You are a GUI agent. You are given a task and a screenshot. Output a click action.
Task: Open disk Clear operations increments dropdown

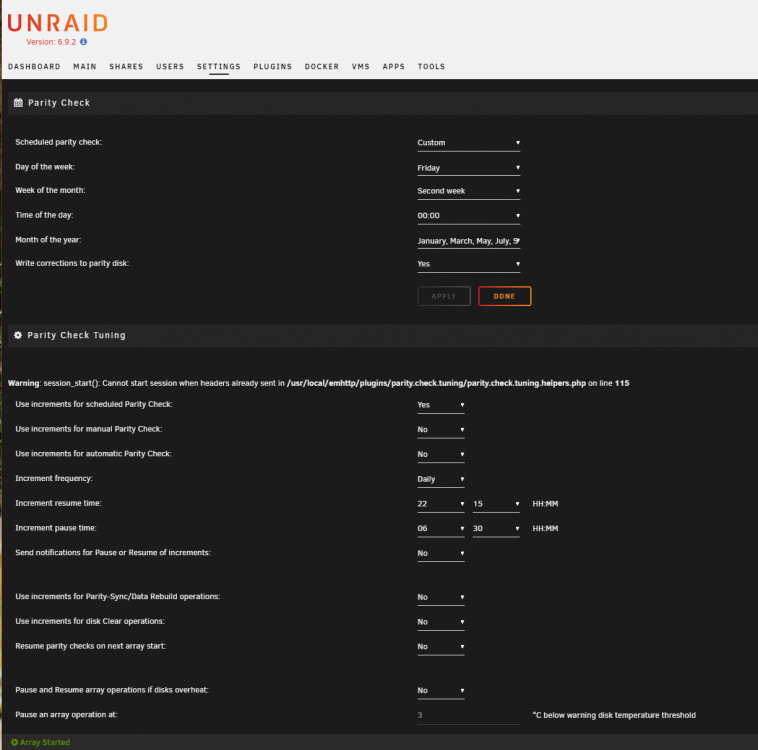click(x=441, y=622)
